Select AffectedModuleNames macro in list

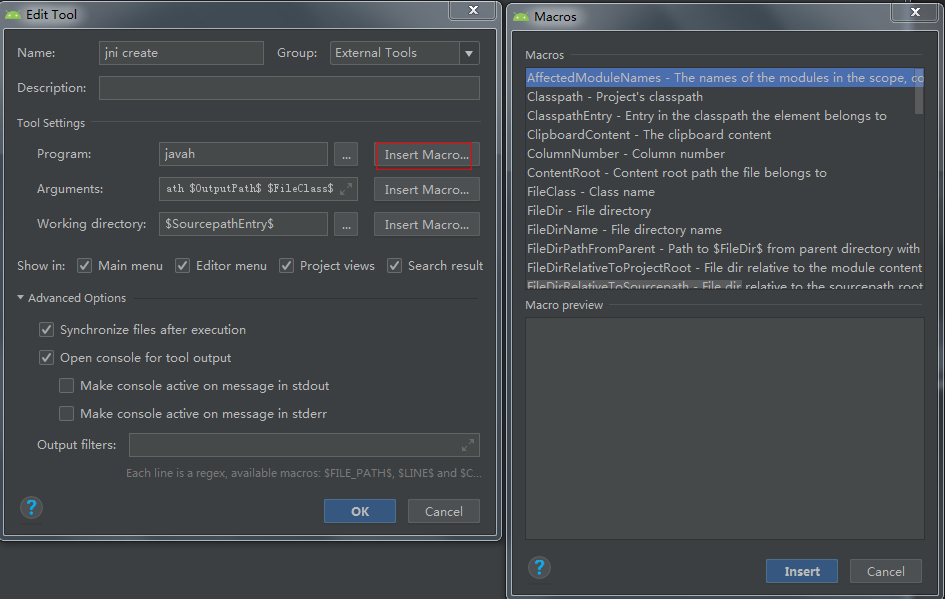point(724,78)
